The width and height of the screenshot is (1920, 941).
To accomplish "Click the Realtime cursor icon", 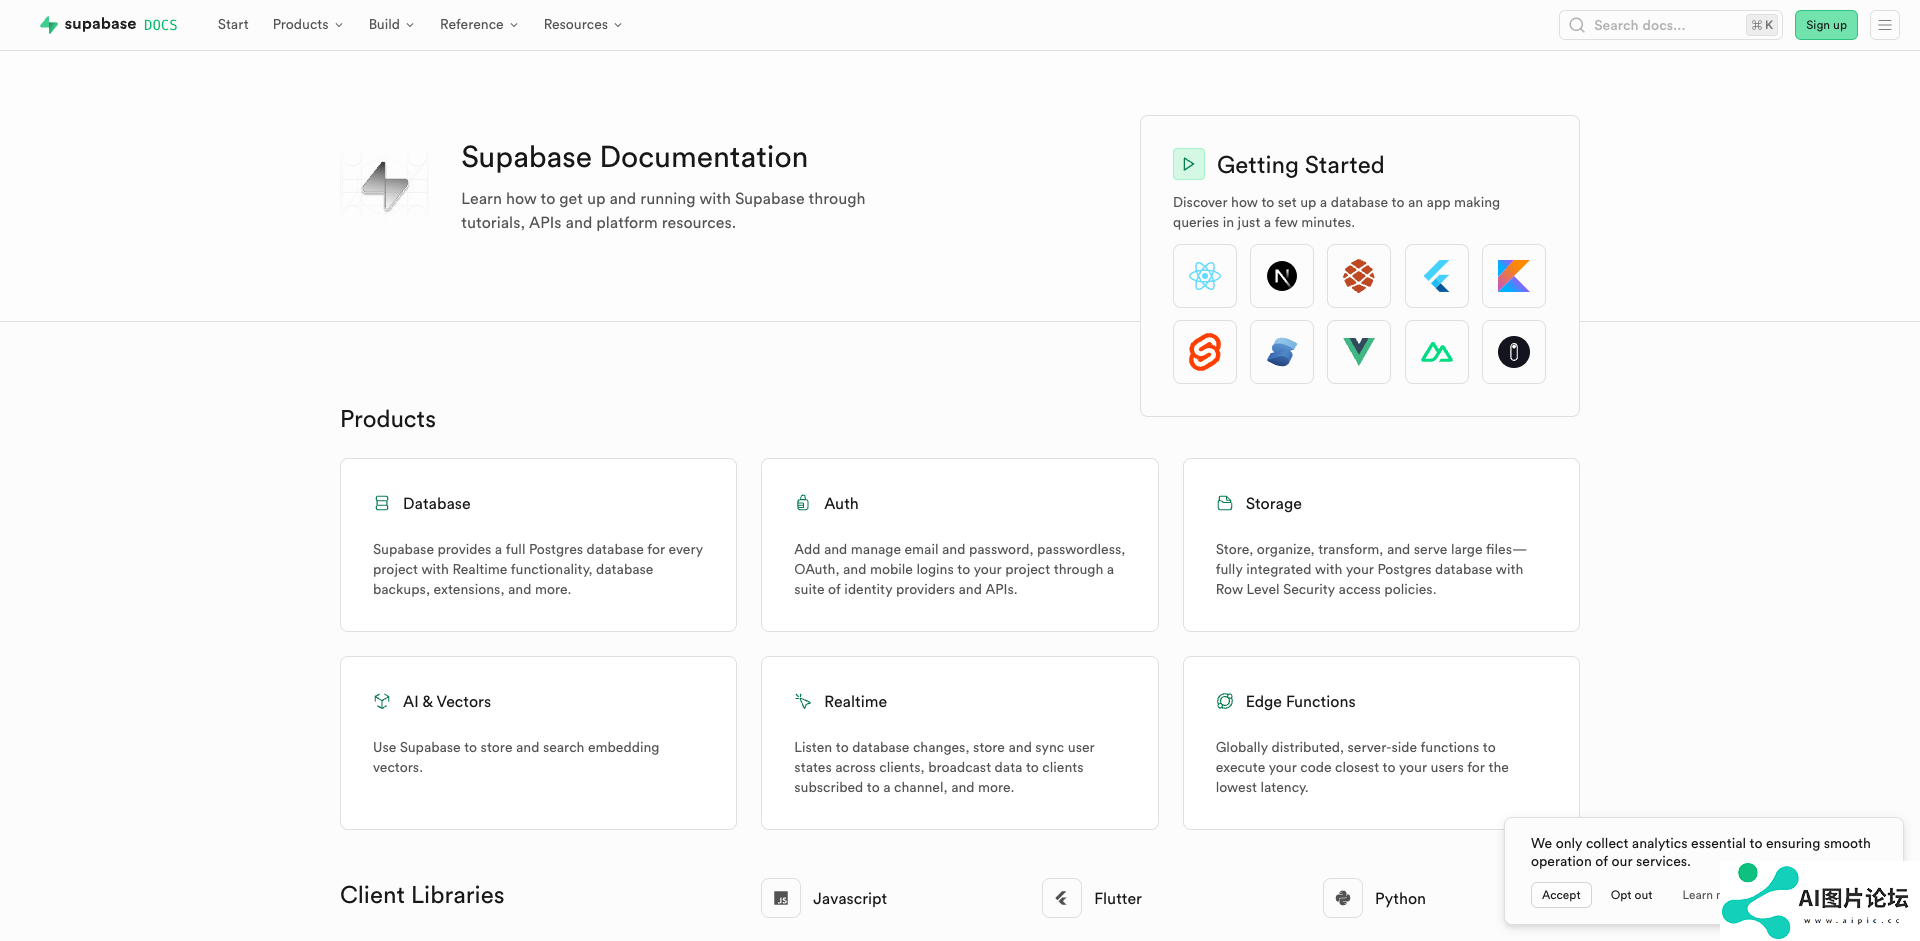I will click(803, 701).
